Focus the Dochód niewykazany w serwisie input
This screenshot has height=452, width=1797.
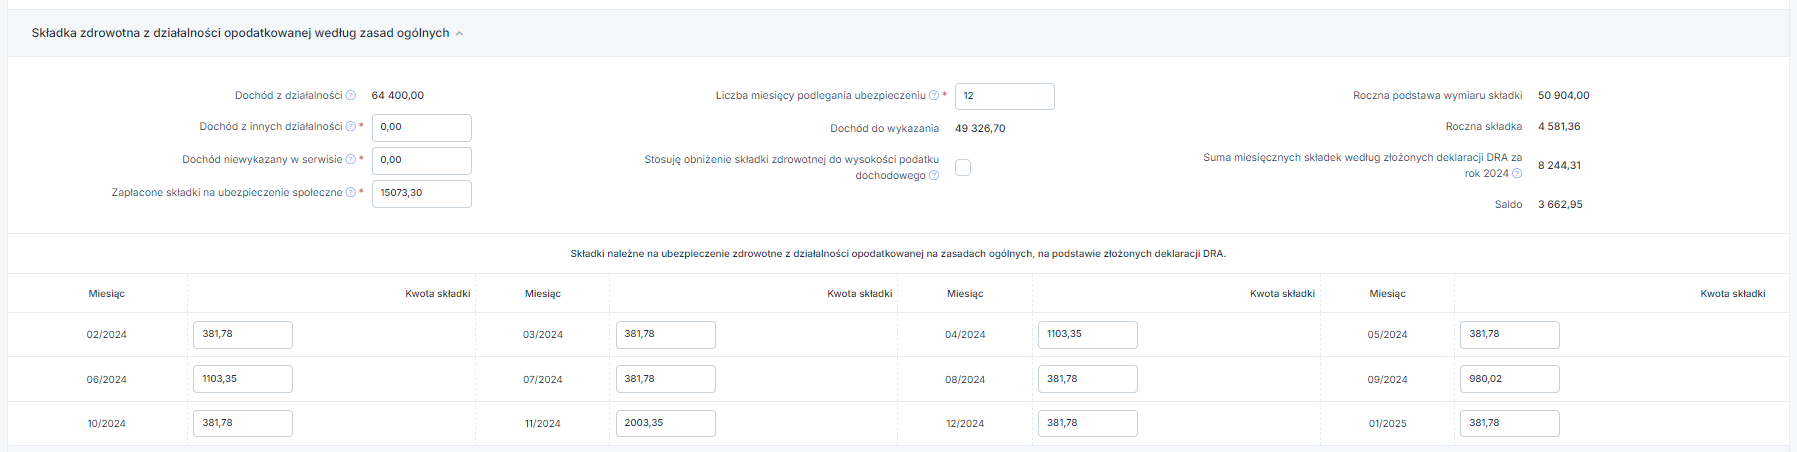pyautogui.click(x=422, y=160)
